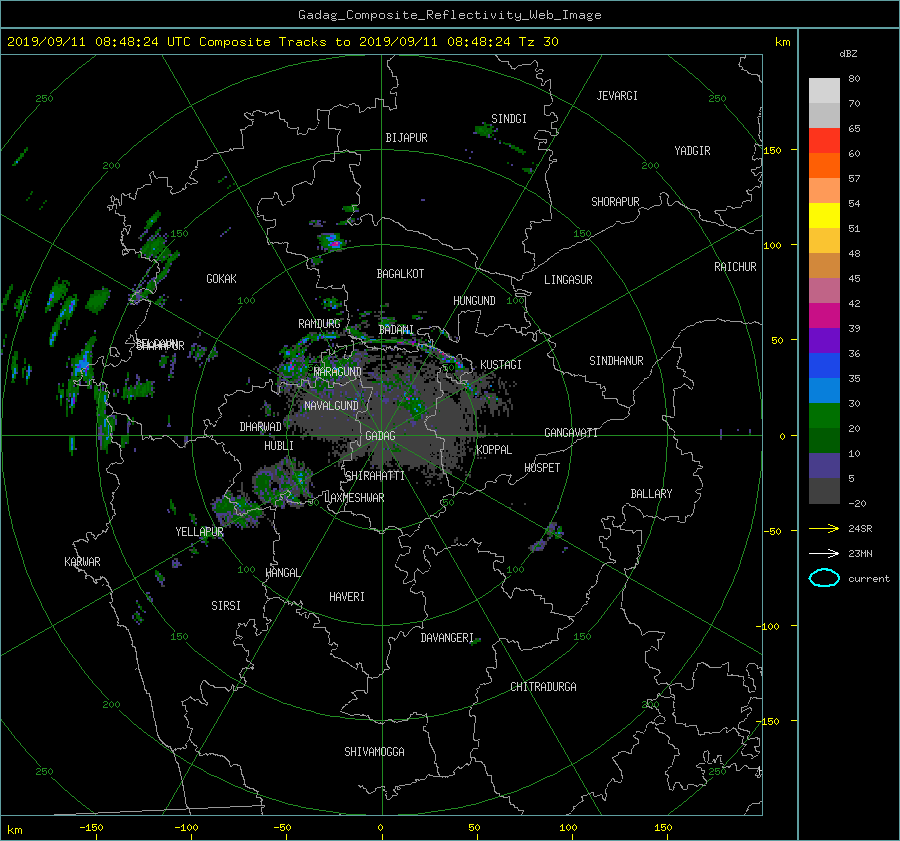Click the GANGAVATI label
The image size is (900, 841).
coord(571,433)
